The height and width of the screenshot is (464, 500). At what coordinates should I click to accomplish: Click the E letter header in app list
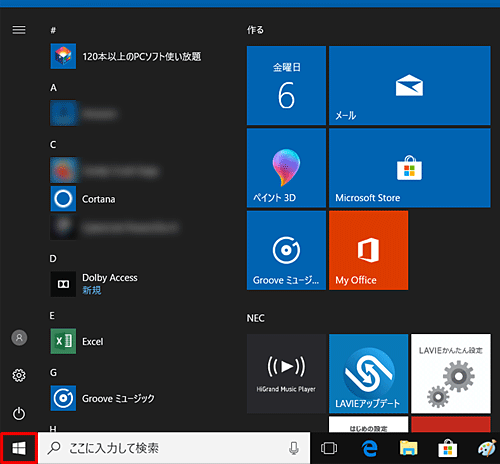click(x=52, y=316)
